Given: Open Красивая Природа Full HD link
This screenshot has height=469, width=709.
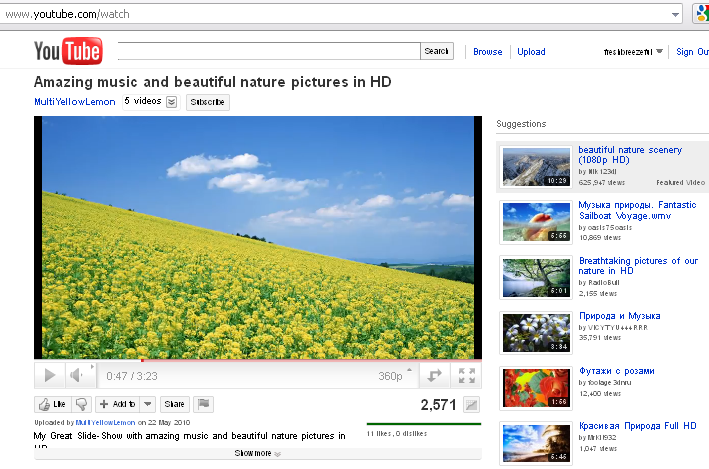Looking at the screenshot, I should [638, 426].
